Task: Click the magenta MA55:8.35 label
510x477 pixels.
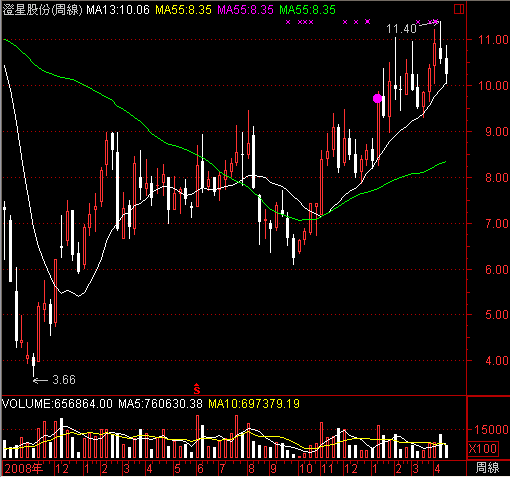Action: (245, 10)
